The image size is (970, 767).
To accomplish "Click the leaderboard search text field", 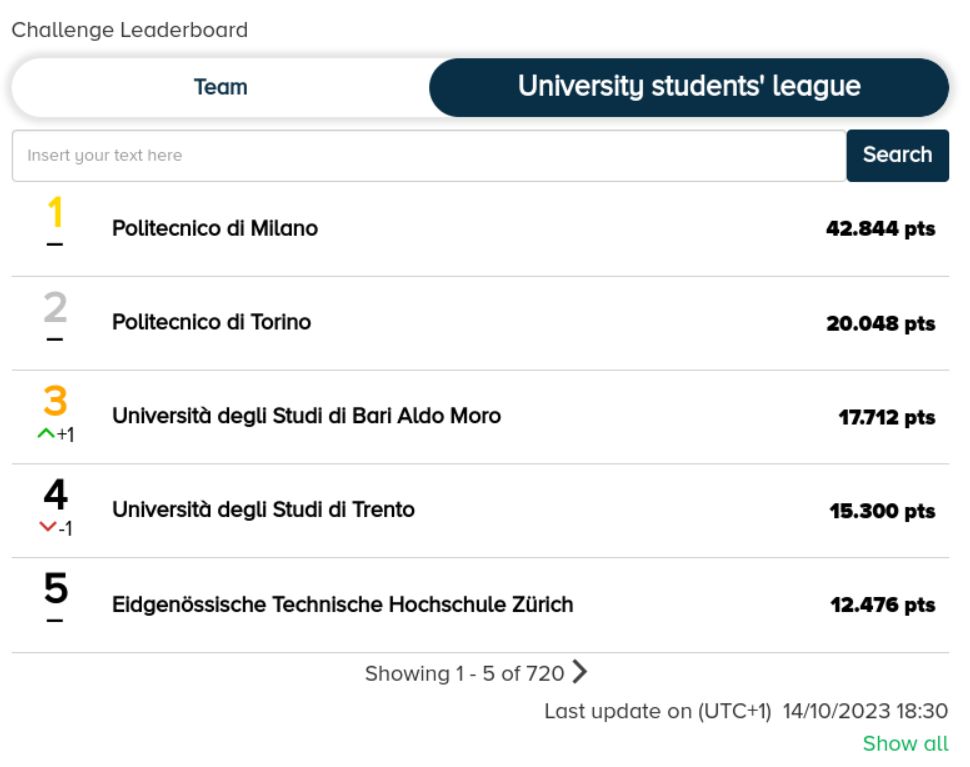I will (x=429, y=155).
